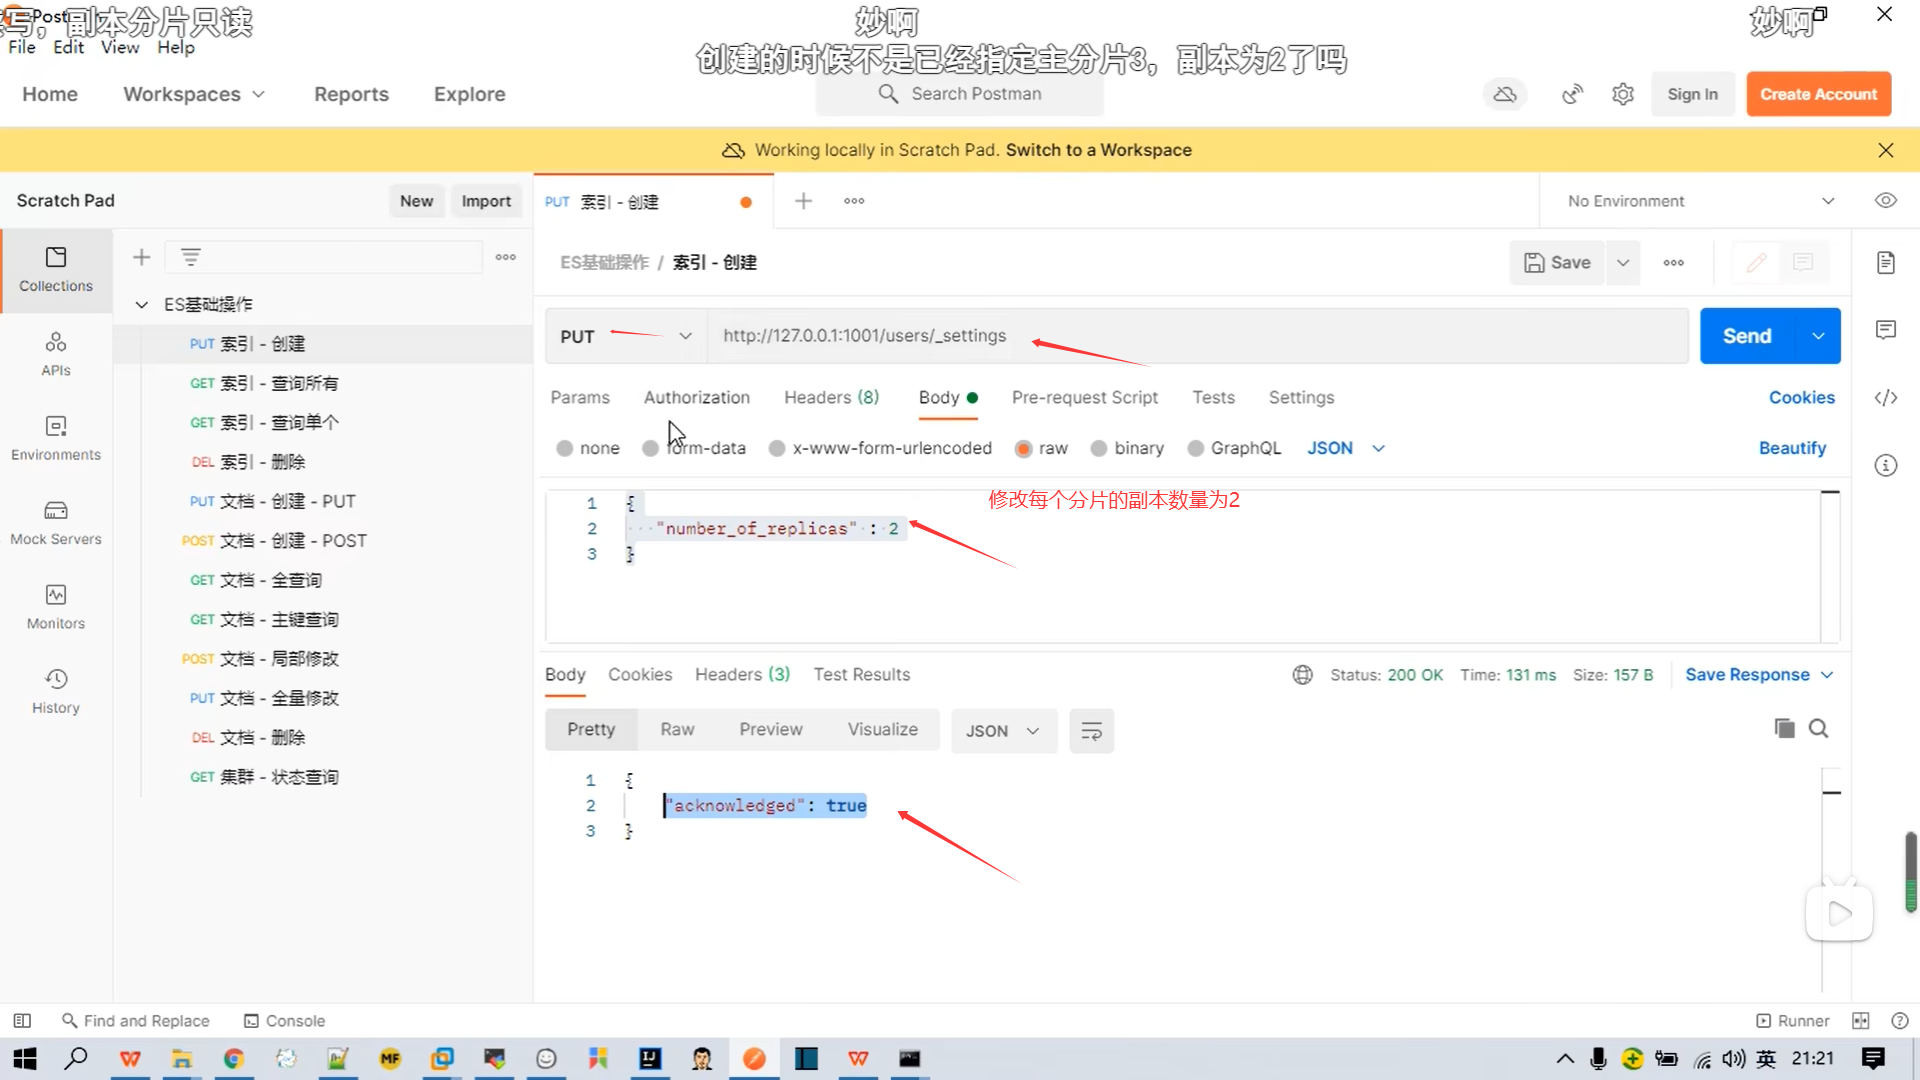Collapse the ES基础操作 collection

click(142, 305)
